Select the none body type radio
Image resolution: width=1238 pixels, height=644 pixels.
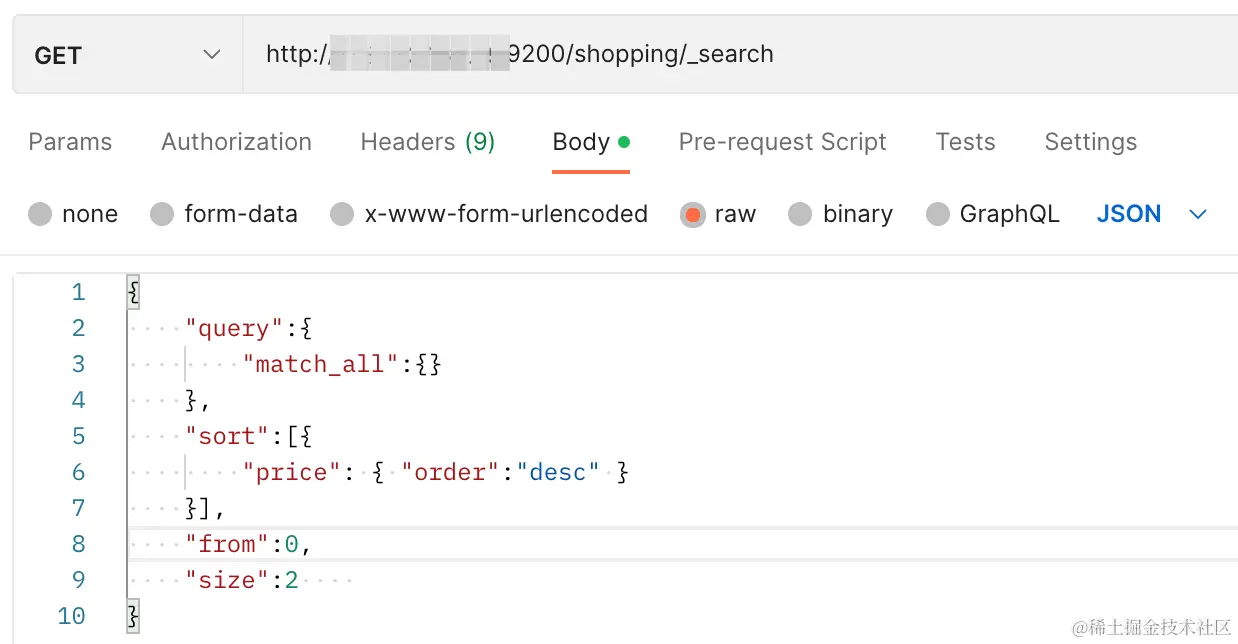pyautogui.click(x=40, y=214)
